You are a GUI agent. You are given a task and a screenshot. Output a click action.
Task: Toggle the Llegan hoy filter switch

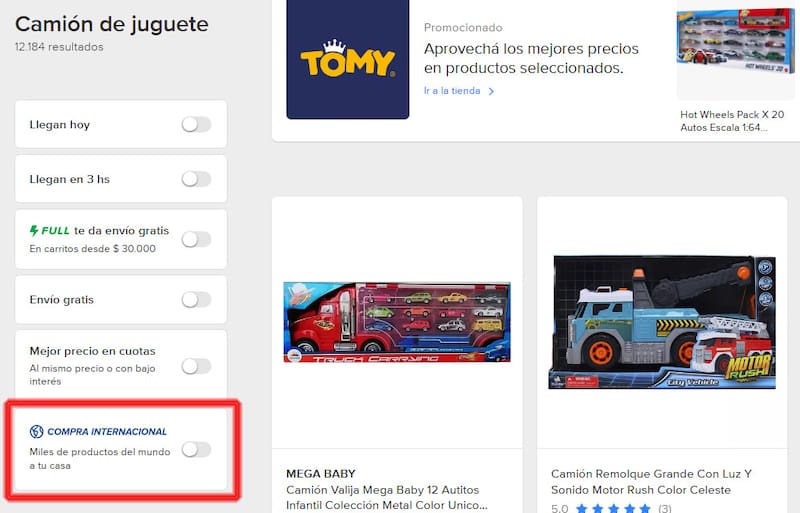click(x=196, y=124)
